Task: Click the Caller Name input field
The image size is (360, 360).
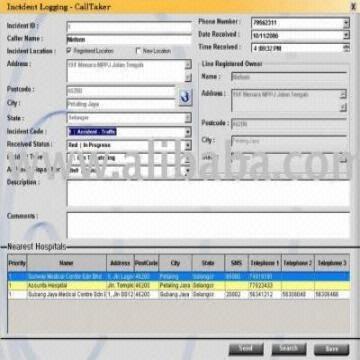Action: click(129, 40)
